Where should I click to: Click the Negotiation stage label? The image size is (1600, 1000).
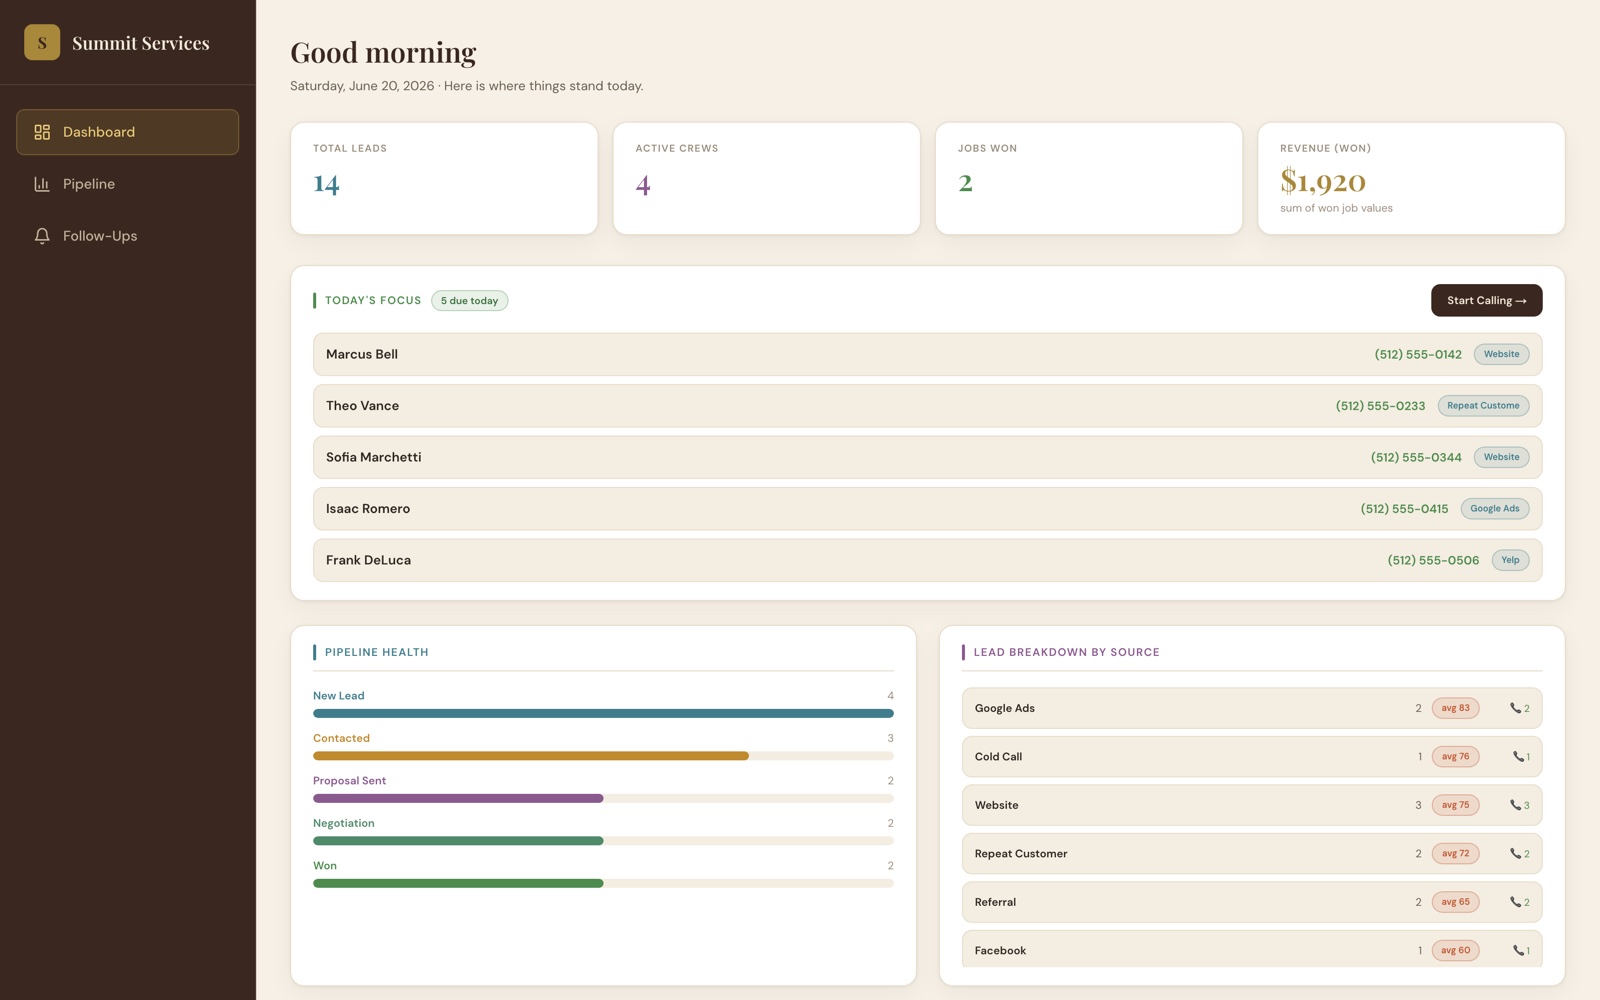tap(344, 823)
